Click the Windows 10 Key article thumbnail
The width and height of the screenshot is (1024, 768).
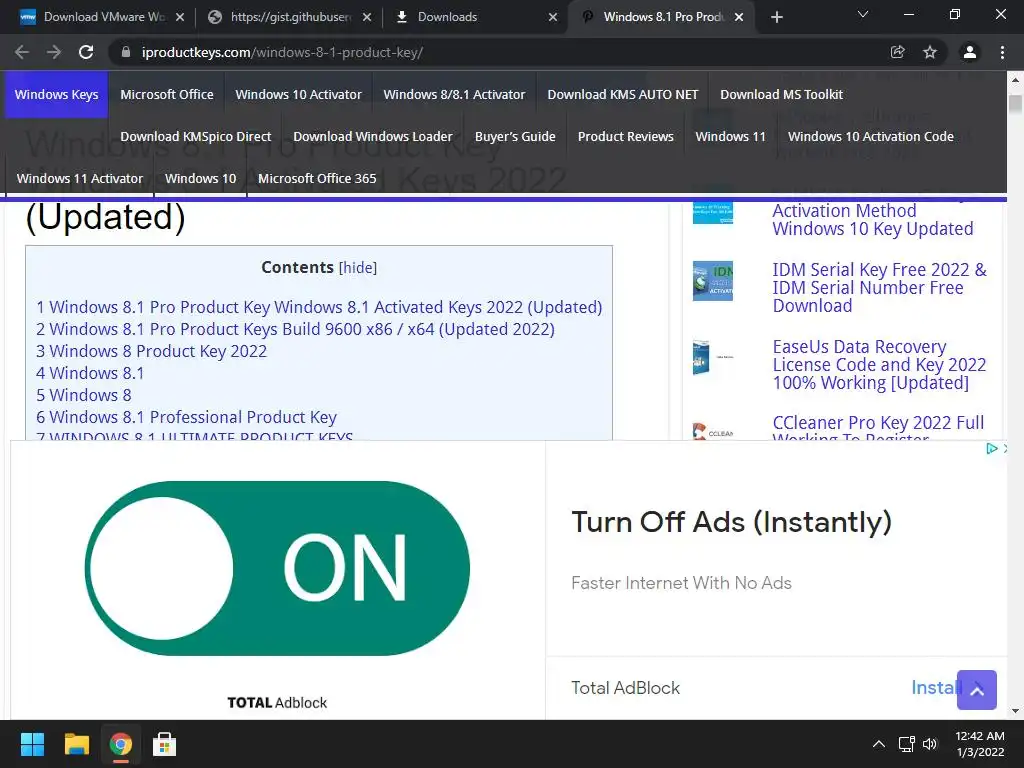pyautogui.click(x=712, y=213)
